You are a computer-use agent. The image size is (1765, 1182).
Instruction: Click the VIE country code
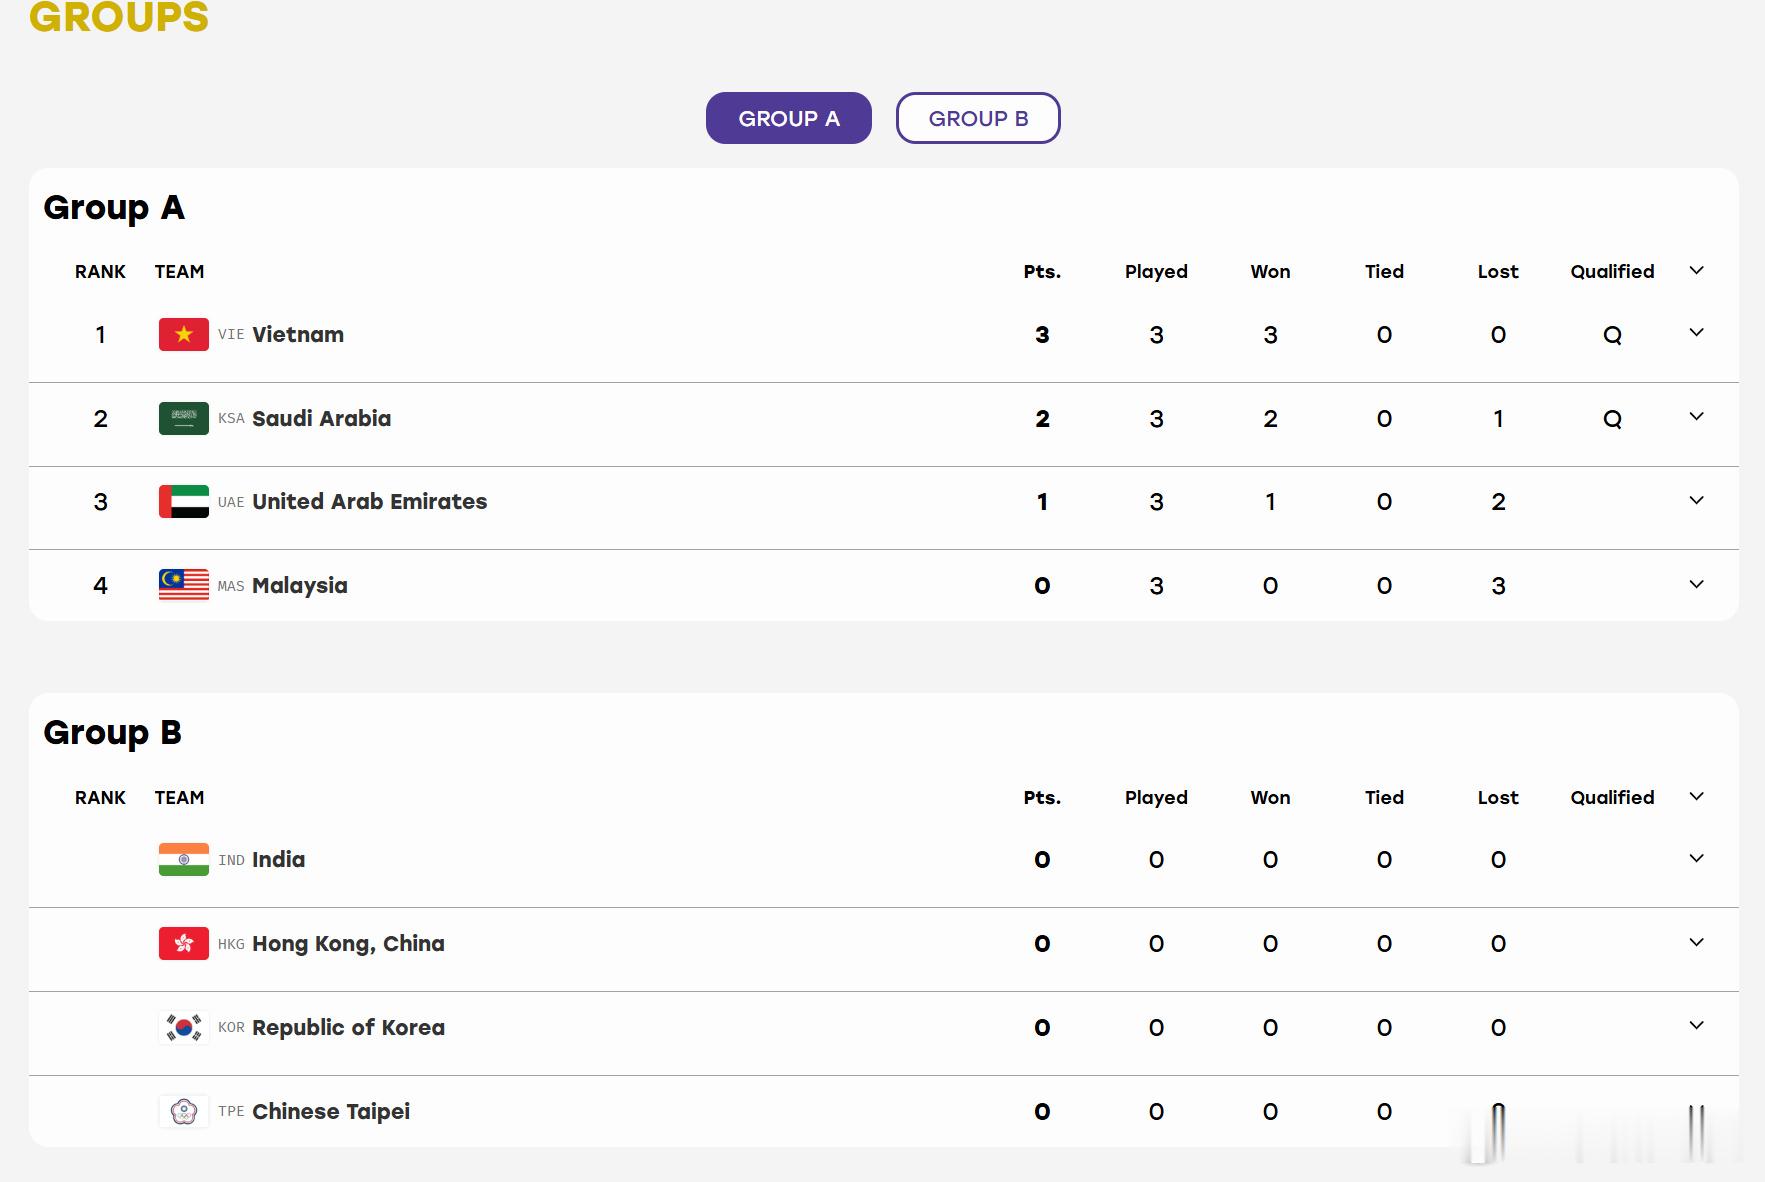[231, 335]
